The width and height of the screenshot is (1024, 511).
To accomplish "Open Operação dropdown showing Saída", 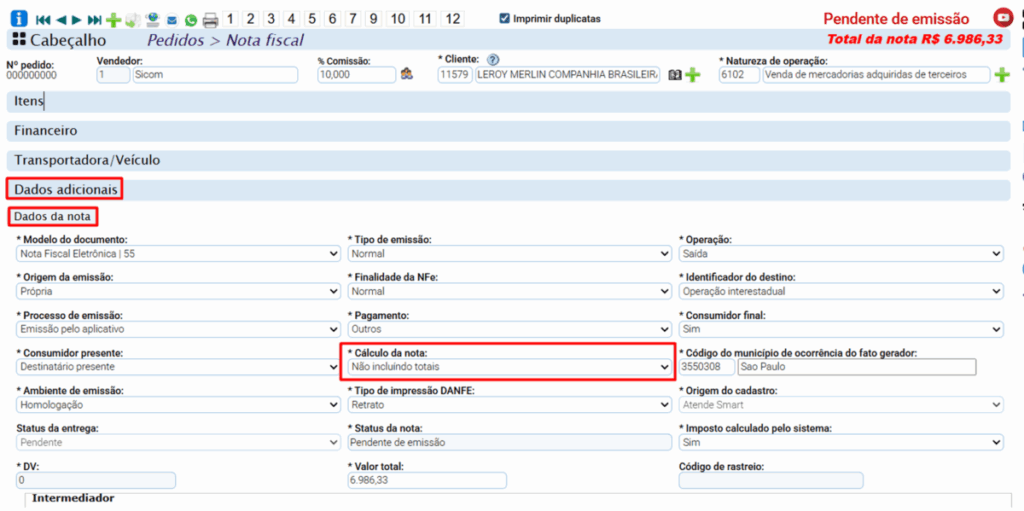I will point(841,253).
